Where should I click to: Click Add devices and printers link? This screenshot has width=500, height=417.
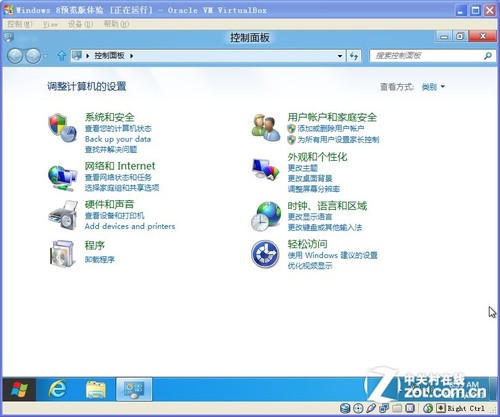pos(130,226)
